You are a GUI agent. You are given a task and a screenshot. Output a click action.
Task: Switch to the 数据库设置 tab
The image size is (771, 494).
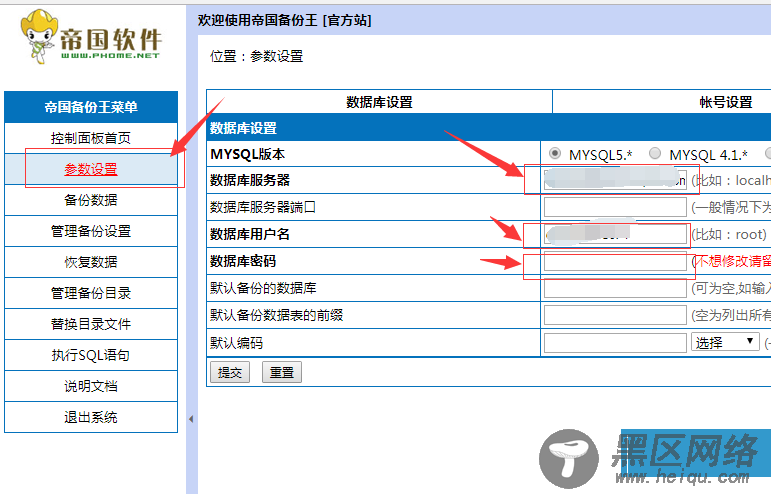pos(379,102)
